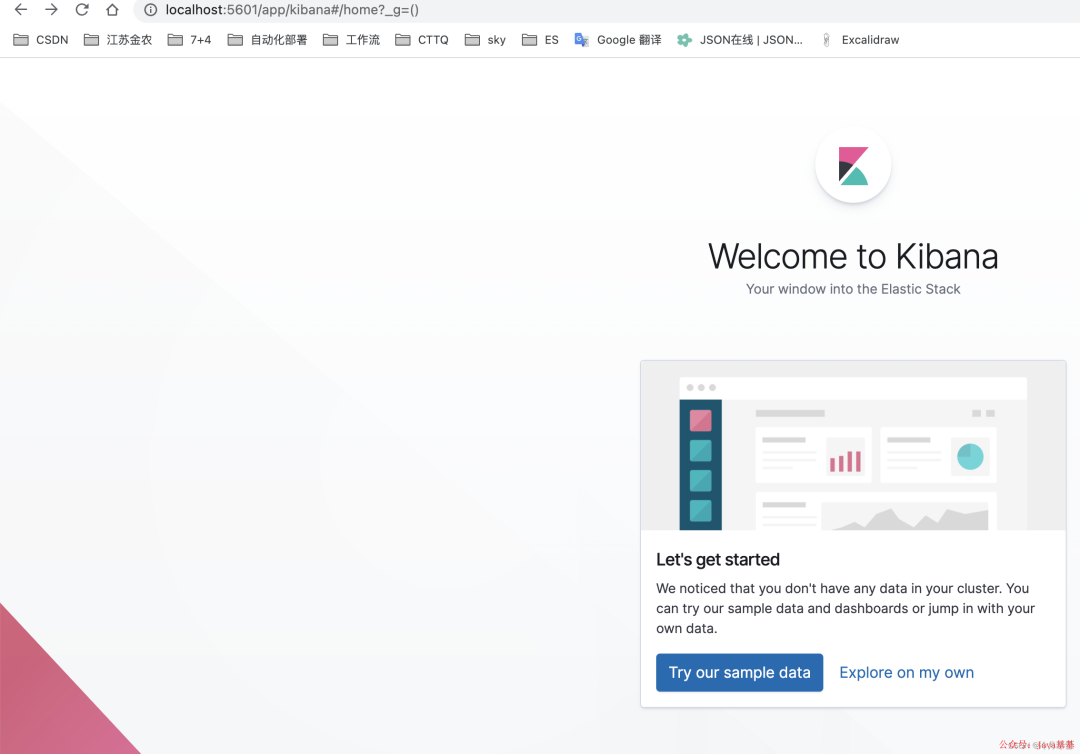Image resolution: width=1080 pixels, height=754 pixels.
Task: Open the ES bookmark folder
Action: pos(540,40)
